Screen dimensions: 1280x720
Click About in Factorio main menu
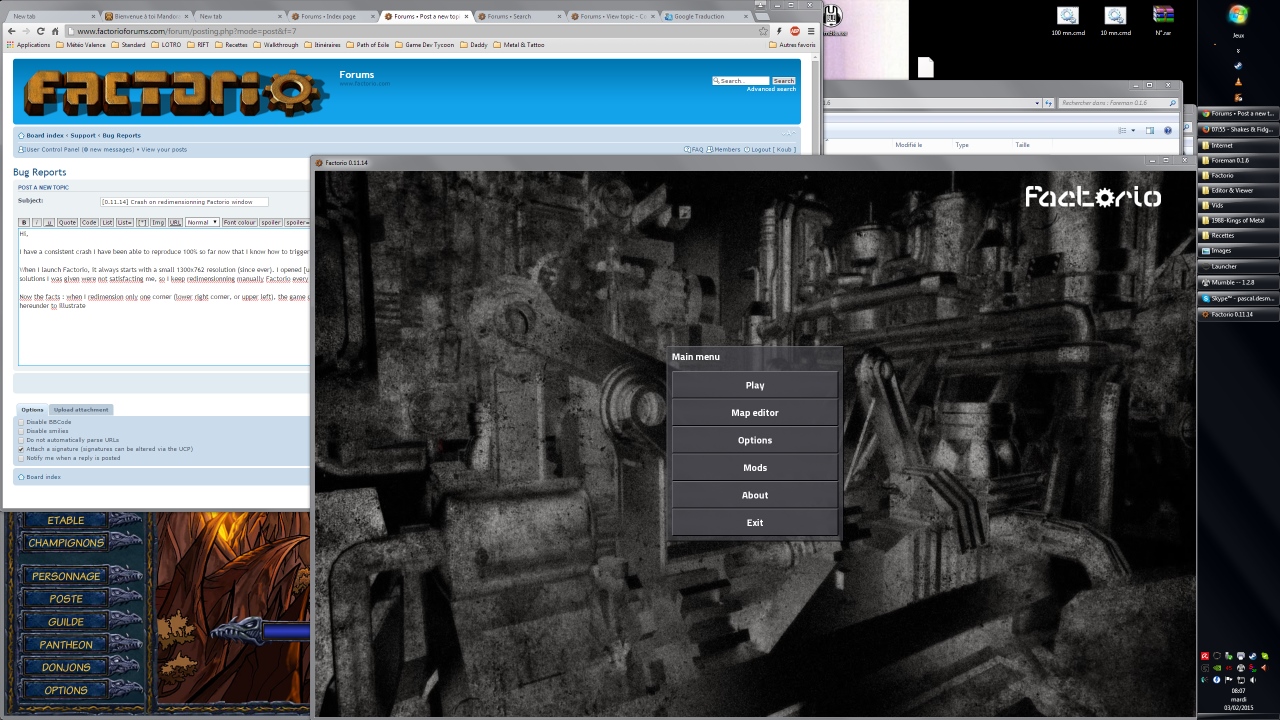(755, 495)
